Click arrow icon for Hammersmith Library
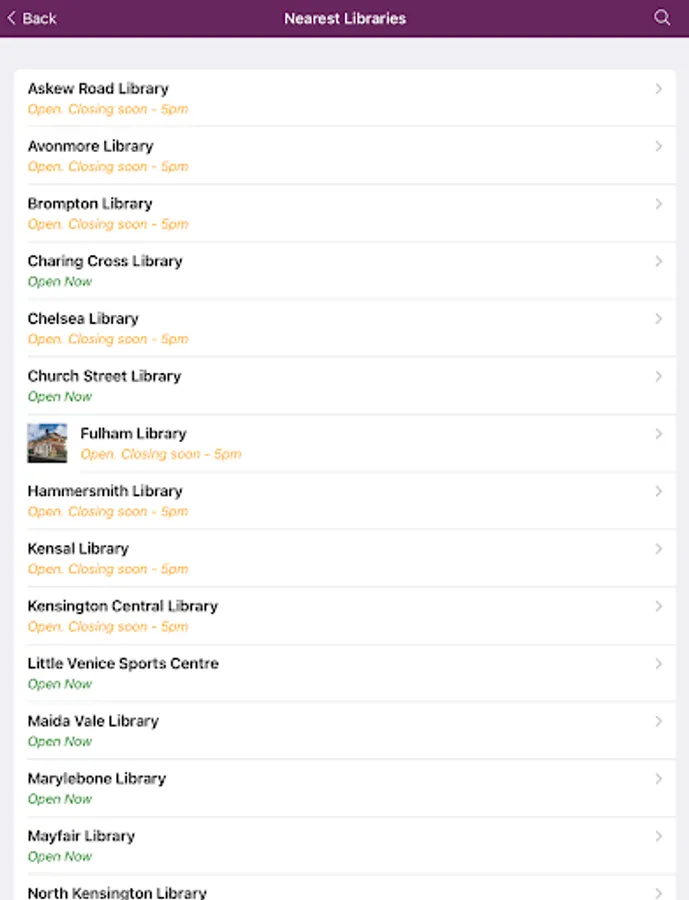This screenshot has height=900, width=689. [658, 491]
